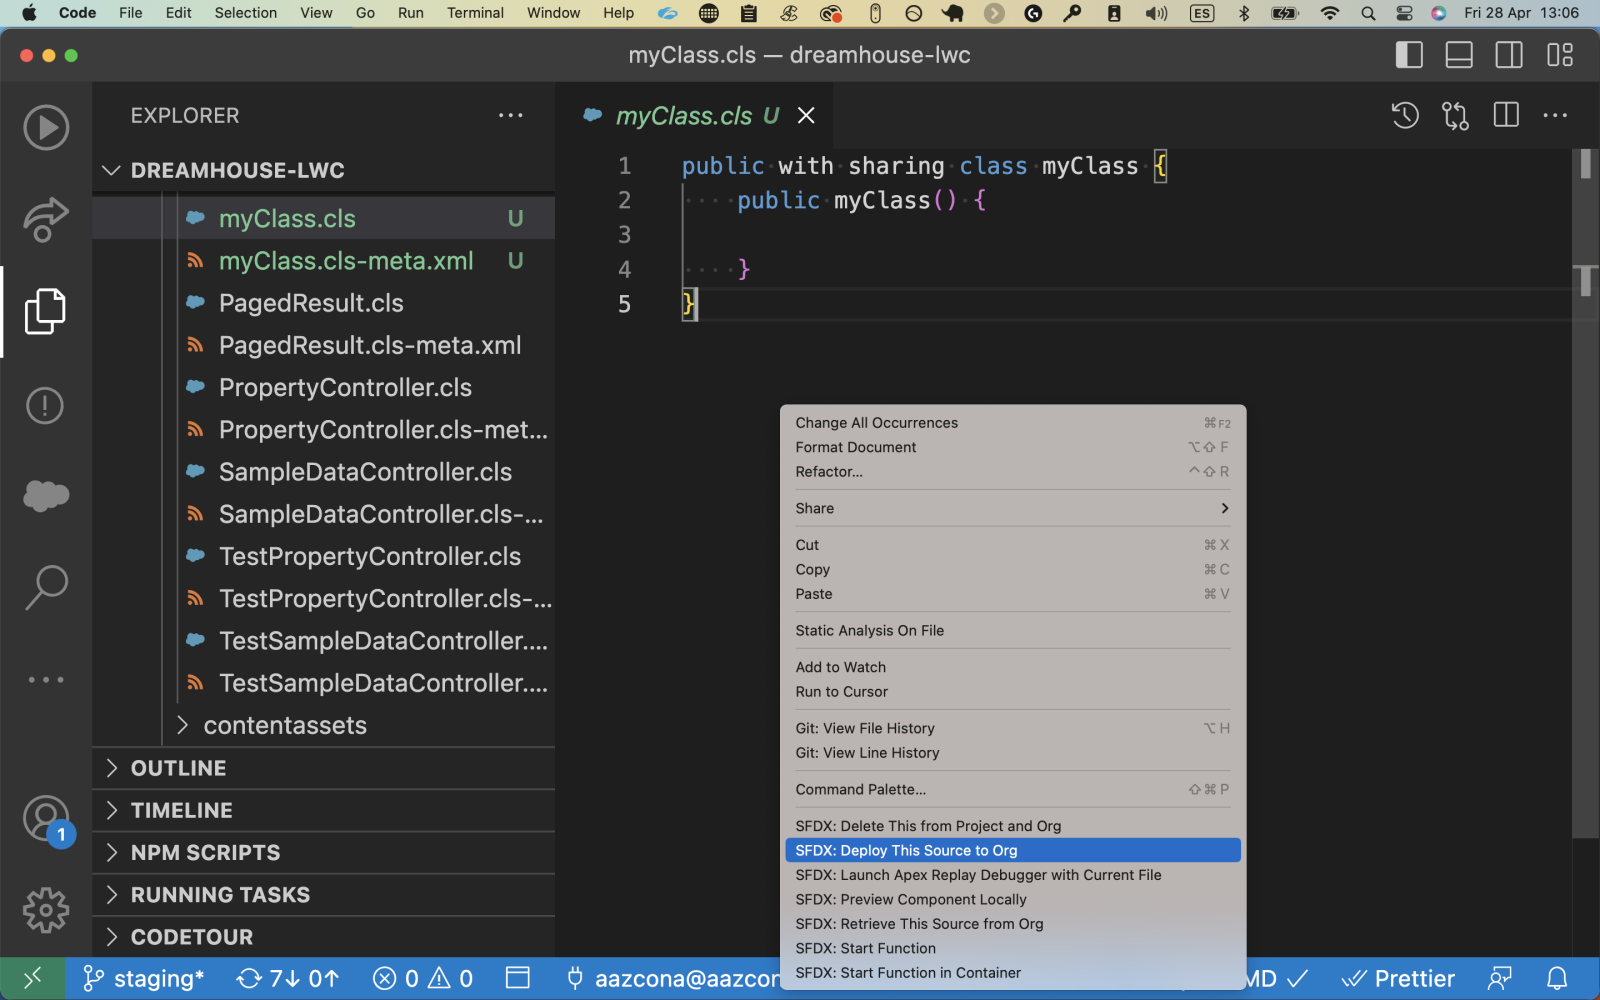Open the feedback person icon in the status bar
This screenshot has width=1600, height=1000.
[1499, 978]
